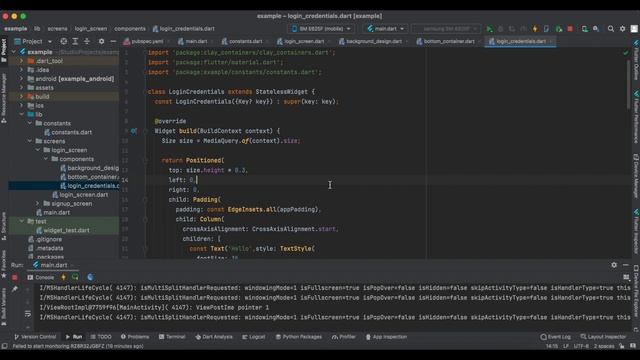640x360 pixels.
Task: Open the Problems tool window
Action: point(135,337)
